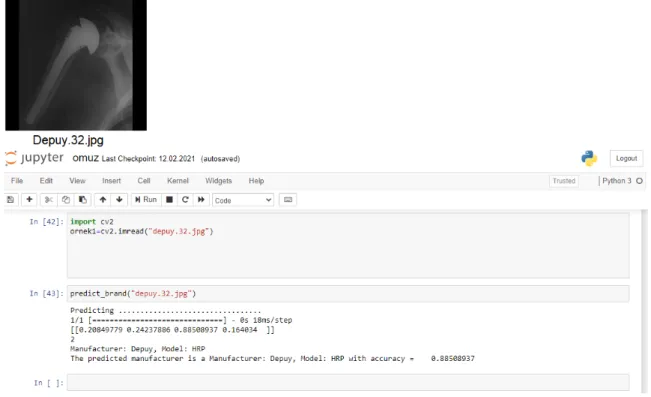This screenshot has width=651, height=397.
Task: Insert a new cell with the plus icon
Action: coord(29,200)
